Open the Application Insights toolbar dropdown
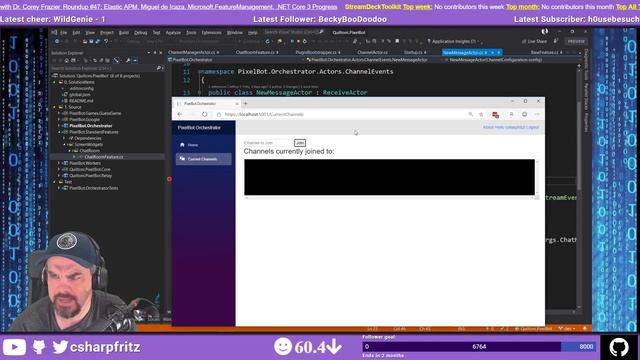The image size is (640, 360). [453, 41]
